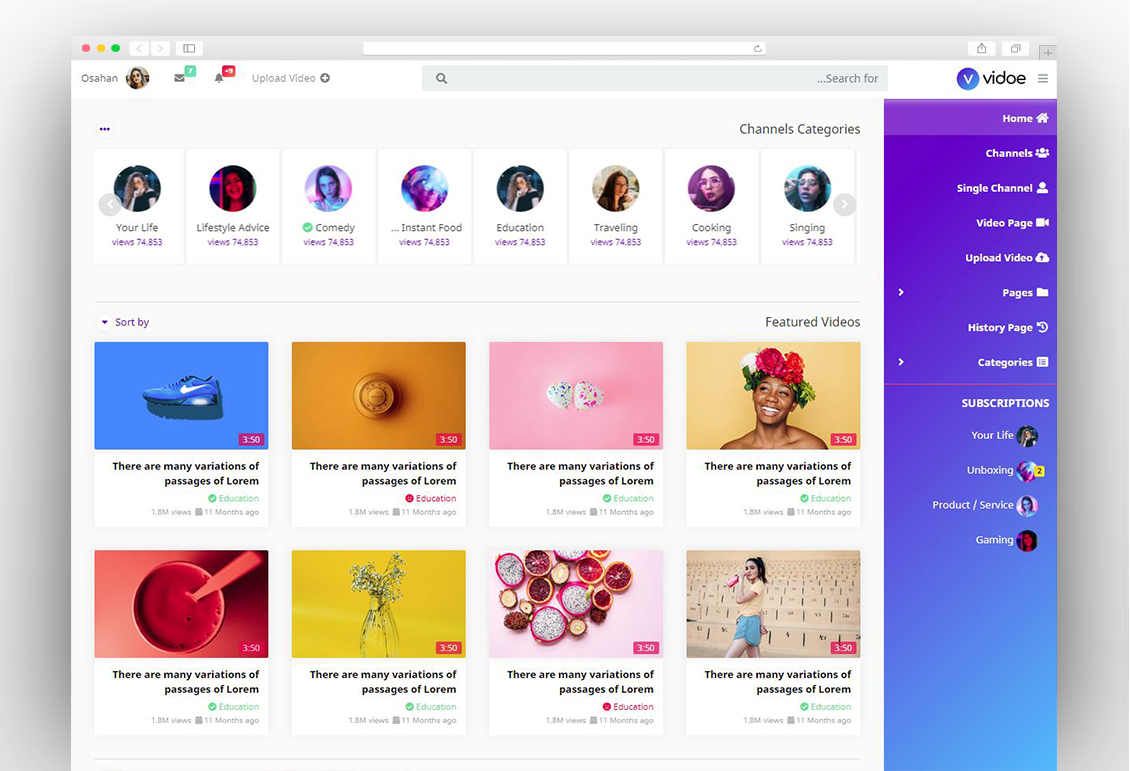Play the orange dial video thumbnail
This screenshot has width=1130, height=771.
tap(378, 396)
